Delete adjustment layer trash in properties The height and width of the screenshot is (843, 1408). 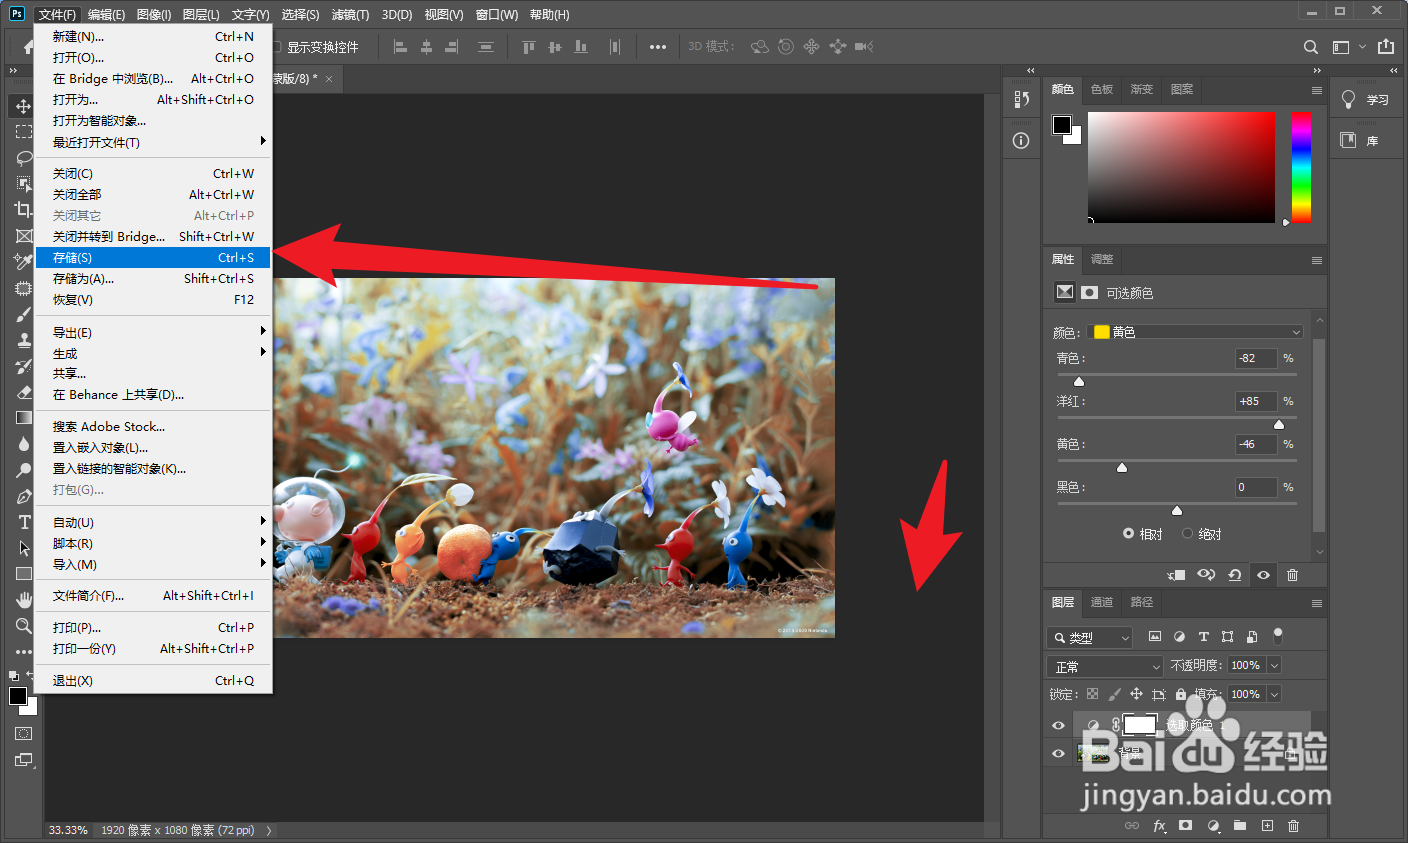[x=1292, y=575]
